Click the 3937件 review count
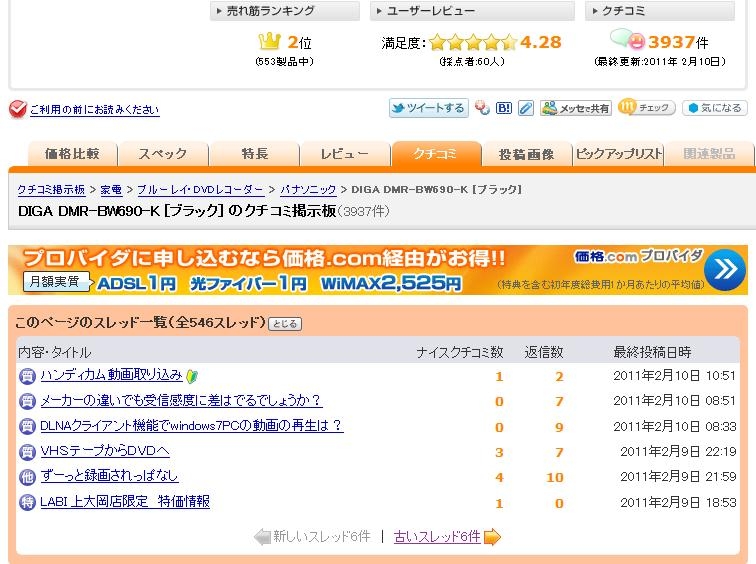Viewport: 756px width, 564px height. click(678, 42)
